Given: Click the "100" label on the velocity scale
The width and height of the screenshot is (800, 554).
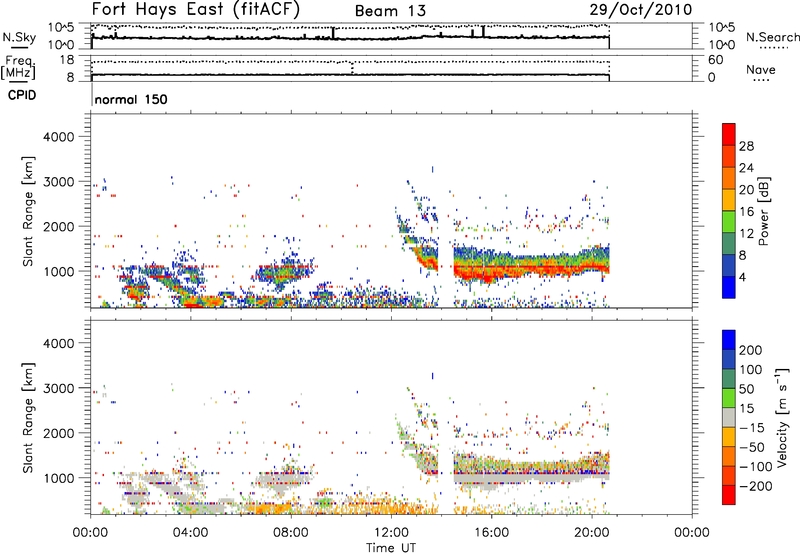Looking at the screenshot, I should (751, 370).
